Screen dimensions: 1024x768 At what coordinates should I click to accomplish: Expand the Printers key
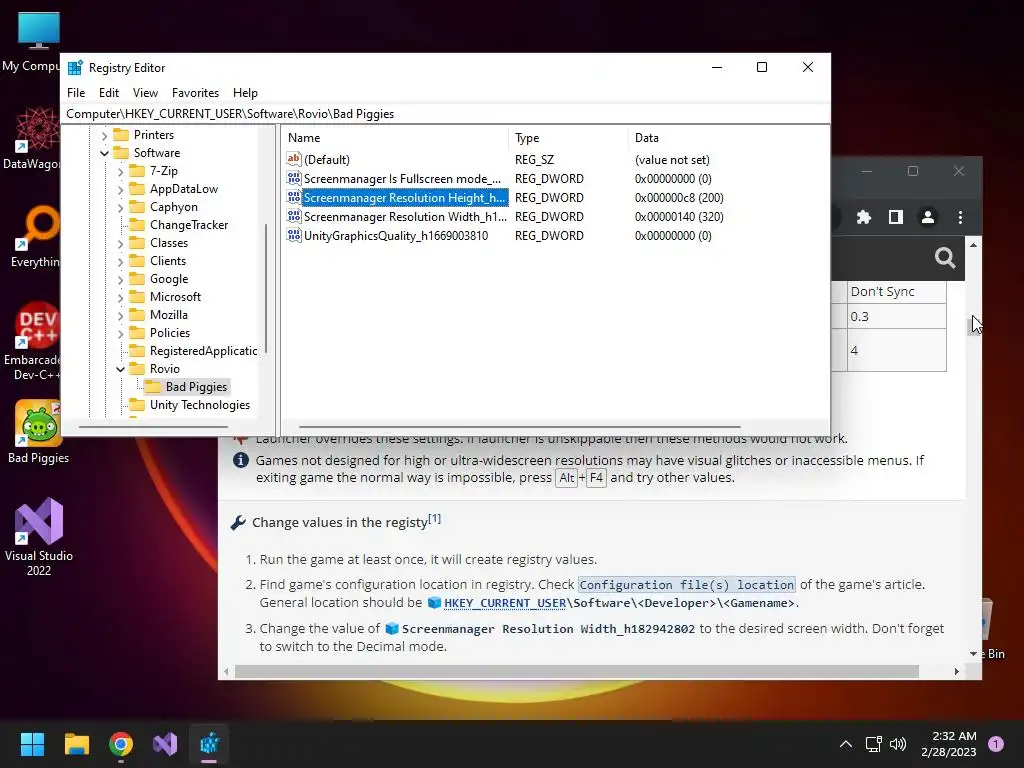pyautogui.click(x=104, y=136)
